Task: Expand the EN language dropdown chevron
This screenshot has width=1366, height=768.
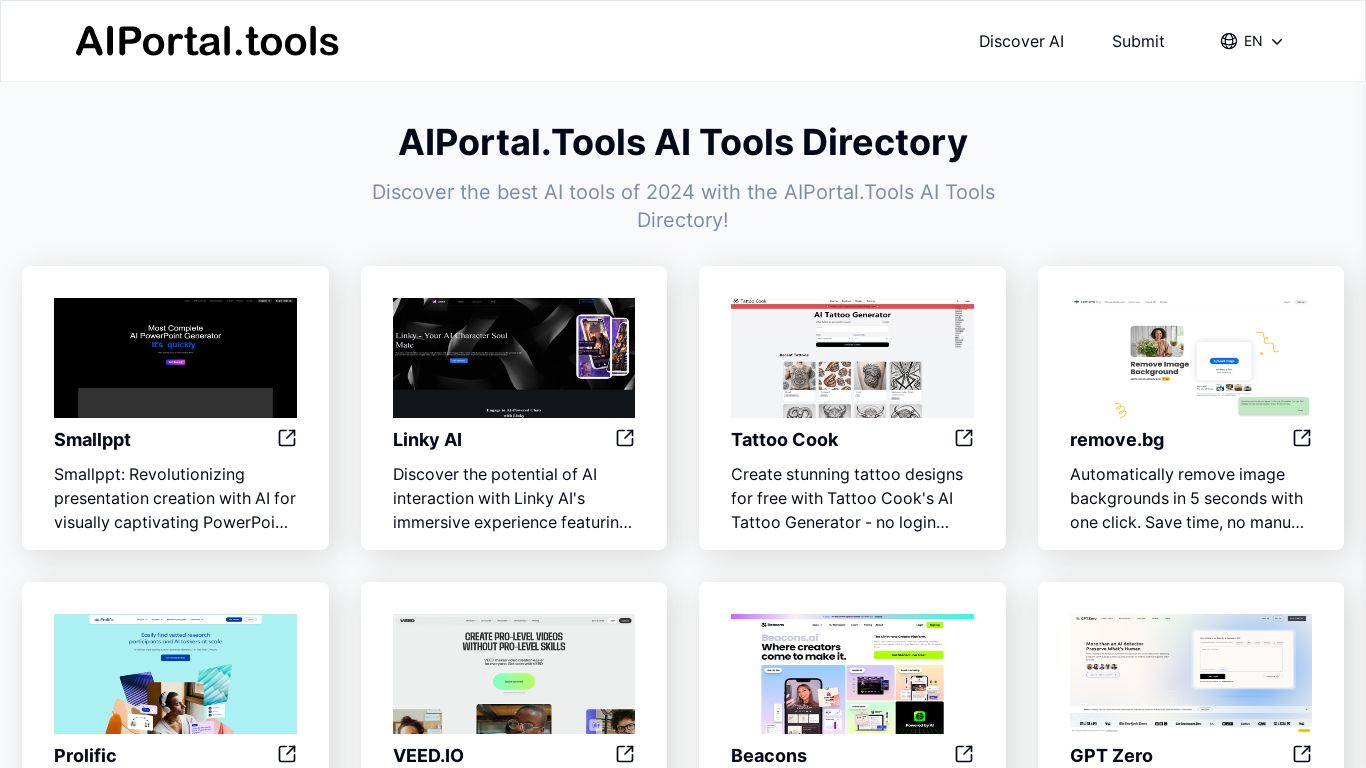Action: pos(1277,41)
